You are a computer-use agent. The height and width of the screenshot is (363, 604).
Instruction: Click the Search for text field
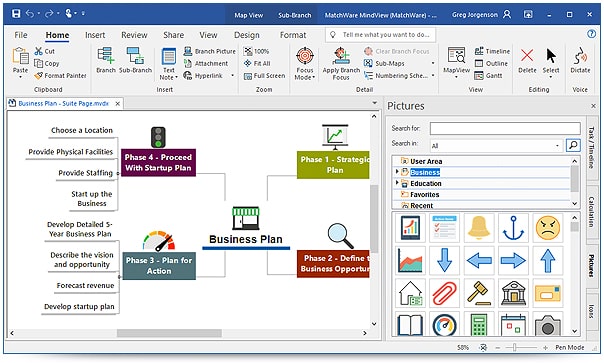pyautogui.click(x=505, y=128)
